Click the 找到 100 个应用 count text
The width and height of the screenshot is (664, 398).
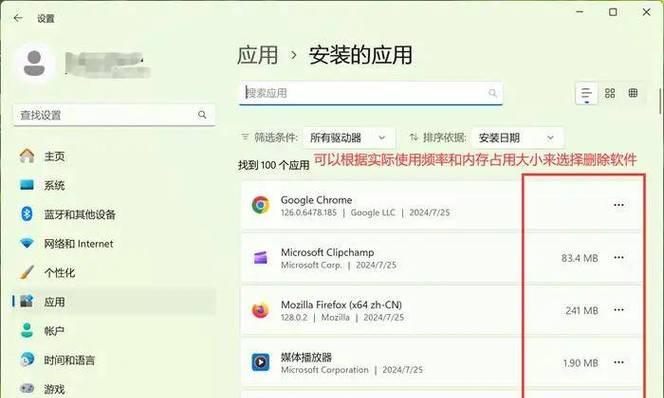274,165
